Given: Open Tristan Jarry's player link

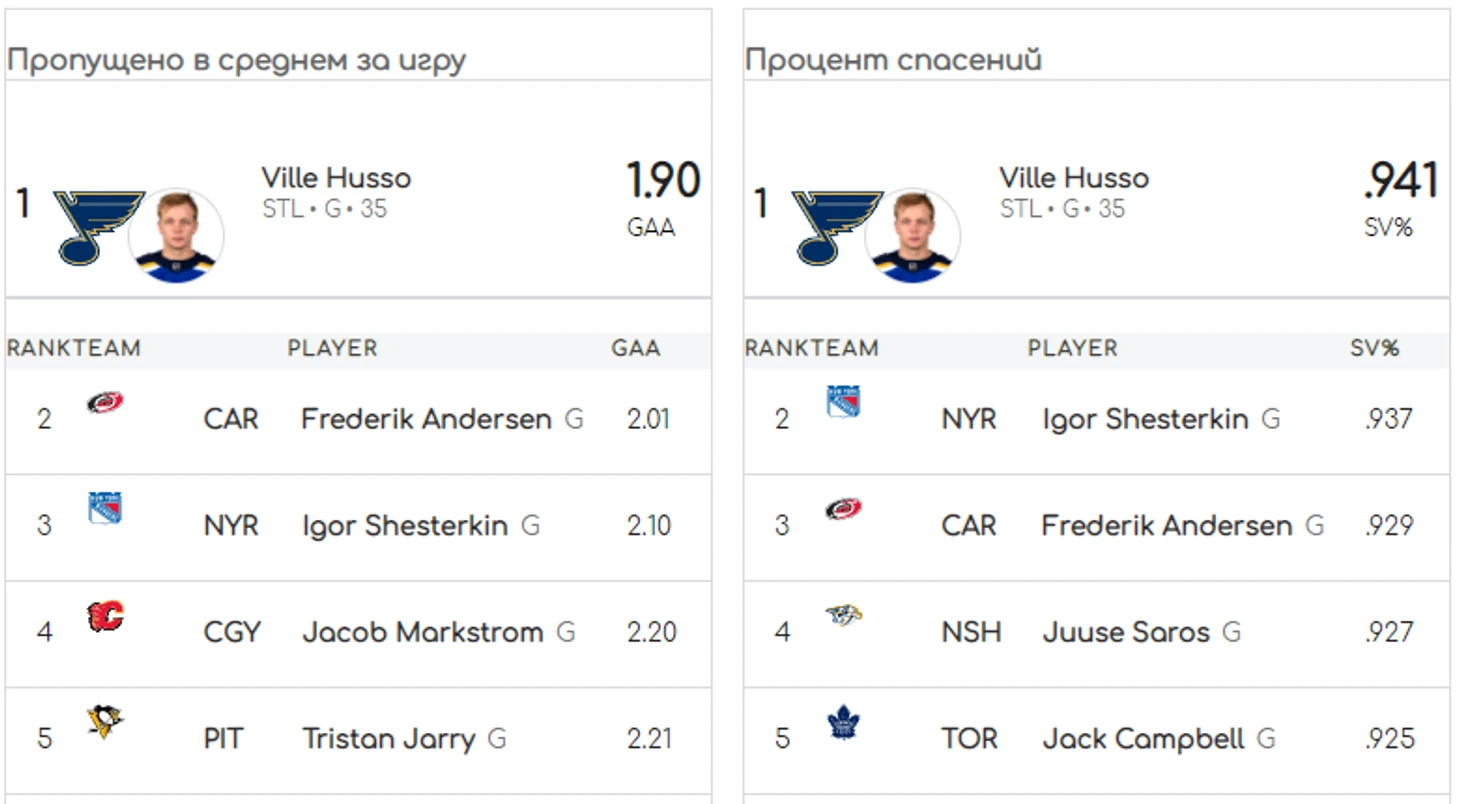Looking at the screenshot, I should click(x=388, y=739).
